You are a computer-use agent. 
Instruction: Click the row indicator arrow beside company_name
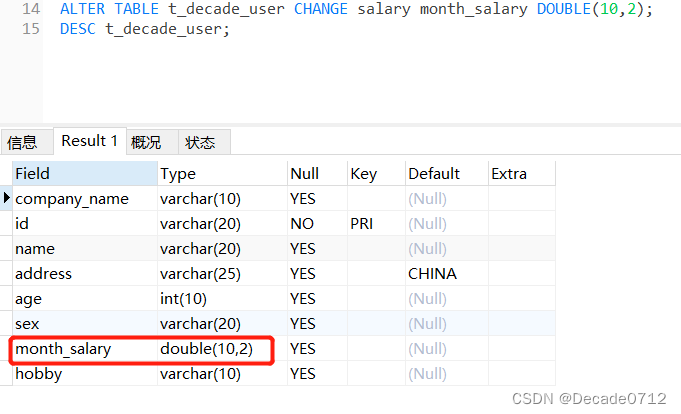coord(7,199)
